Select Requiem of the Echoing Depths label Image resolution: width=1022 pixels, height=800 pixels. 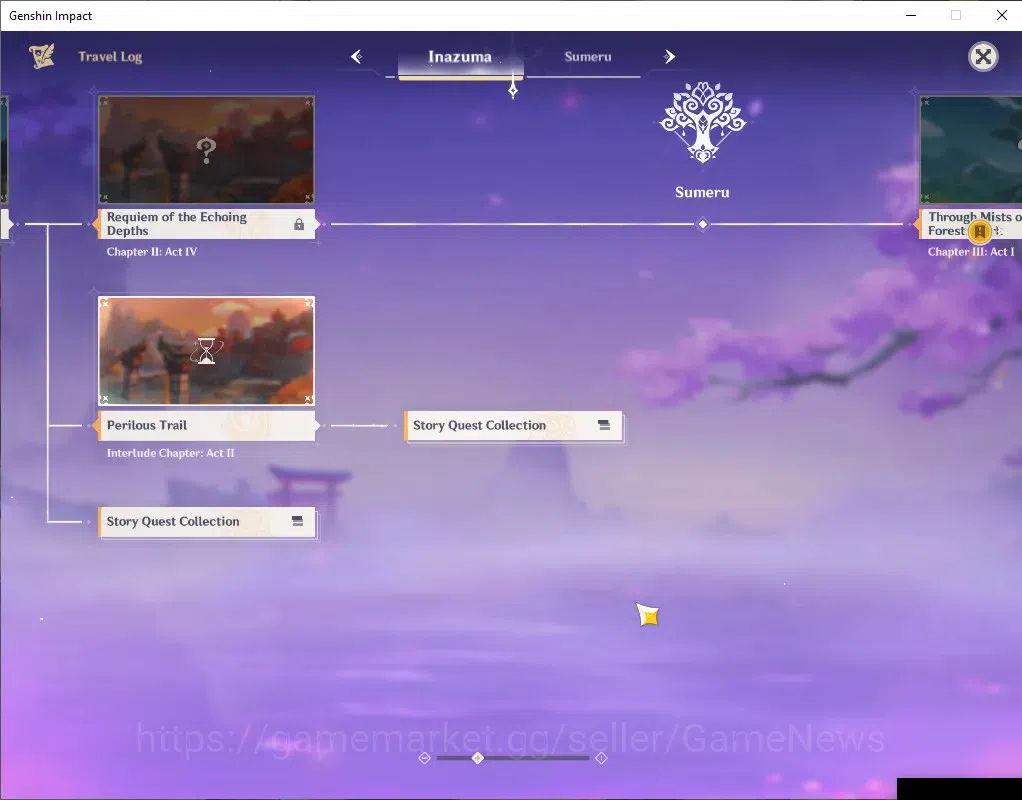(207, 224)
